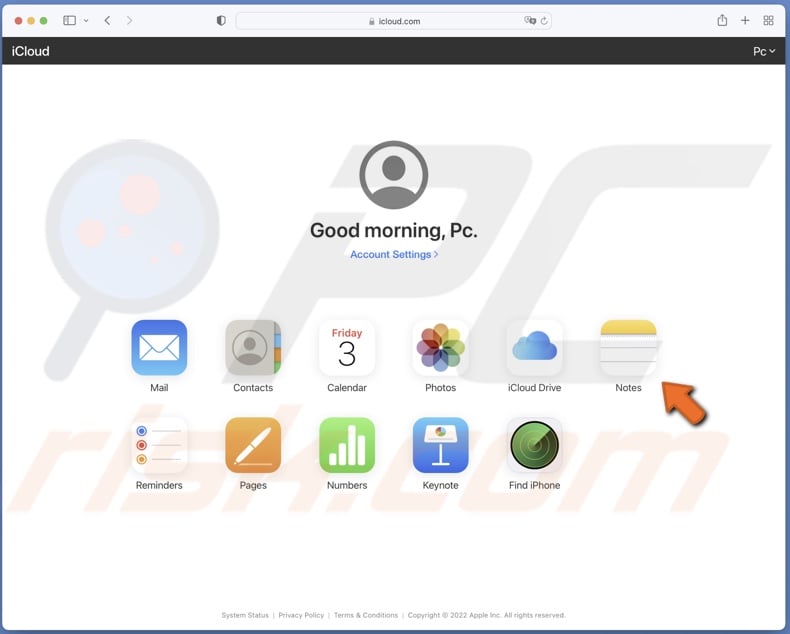790x634 pixels.
Task: Click the Keynote label text
Action: 440,485
